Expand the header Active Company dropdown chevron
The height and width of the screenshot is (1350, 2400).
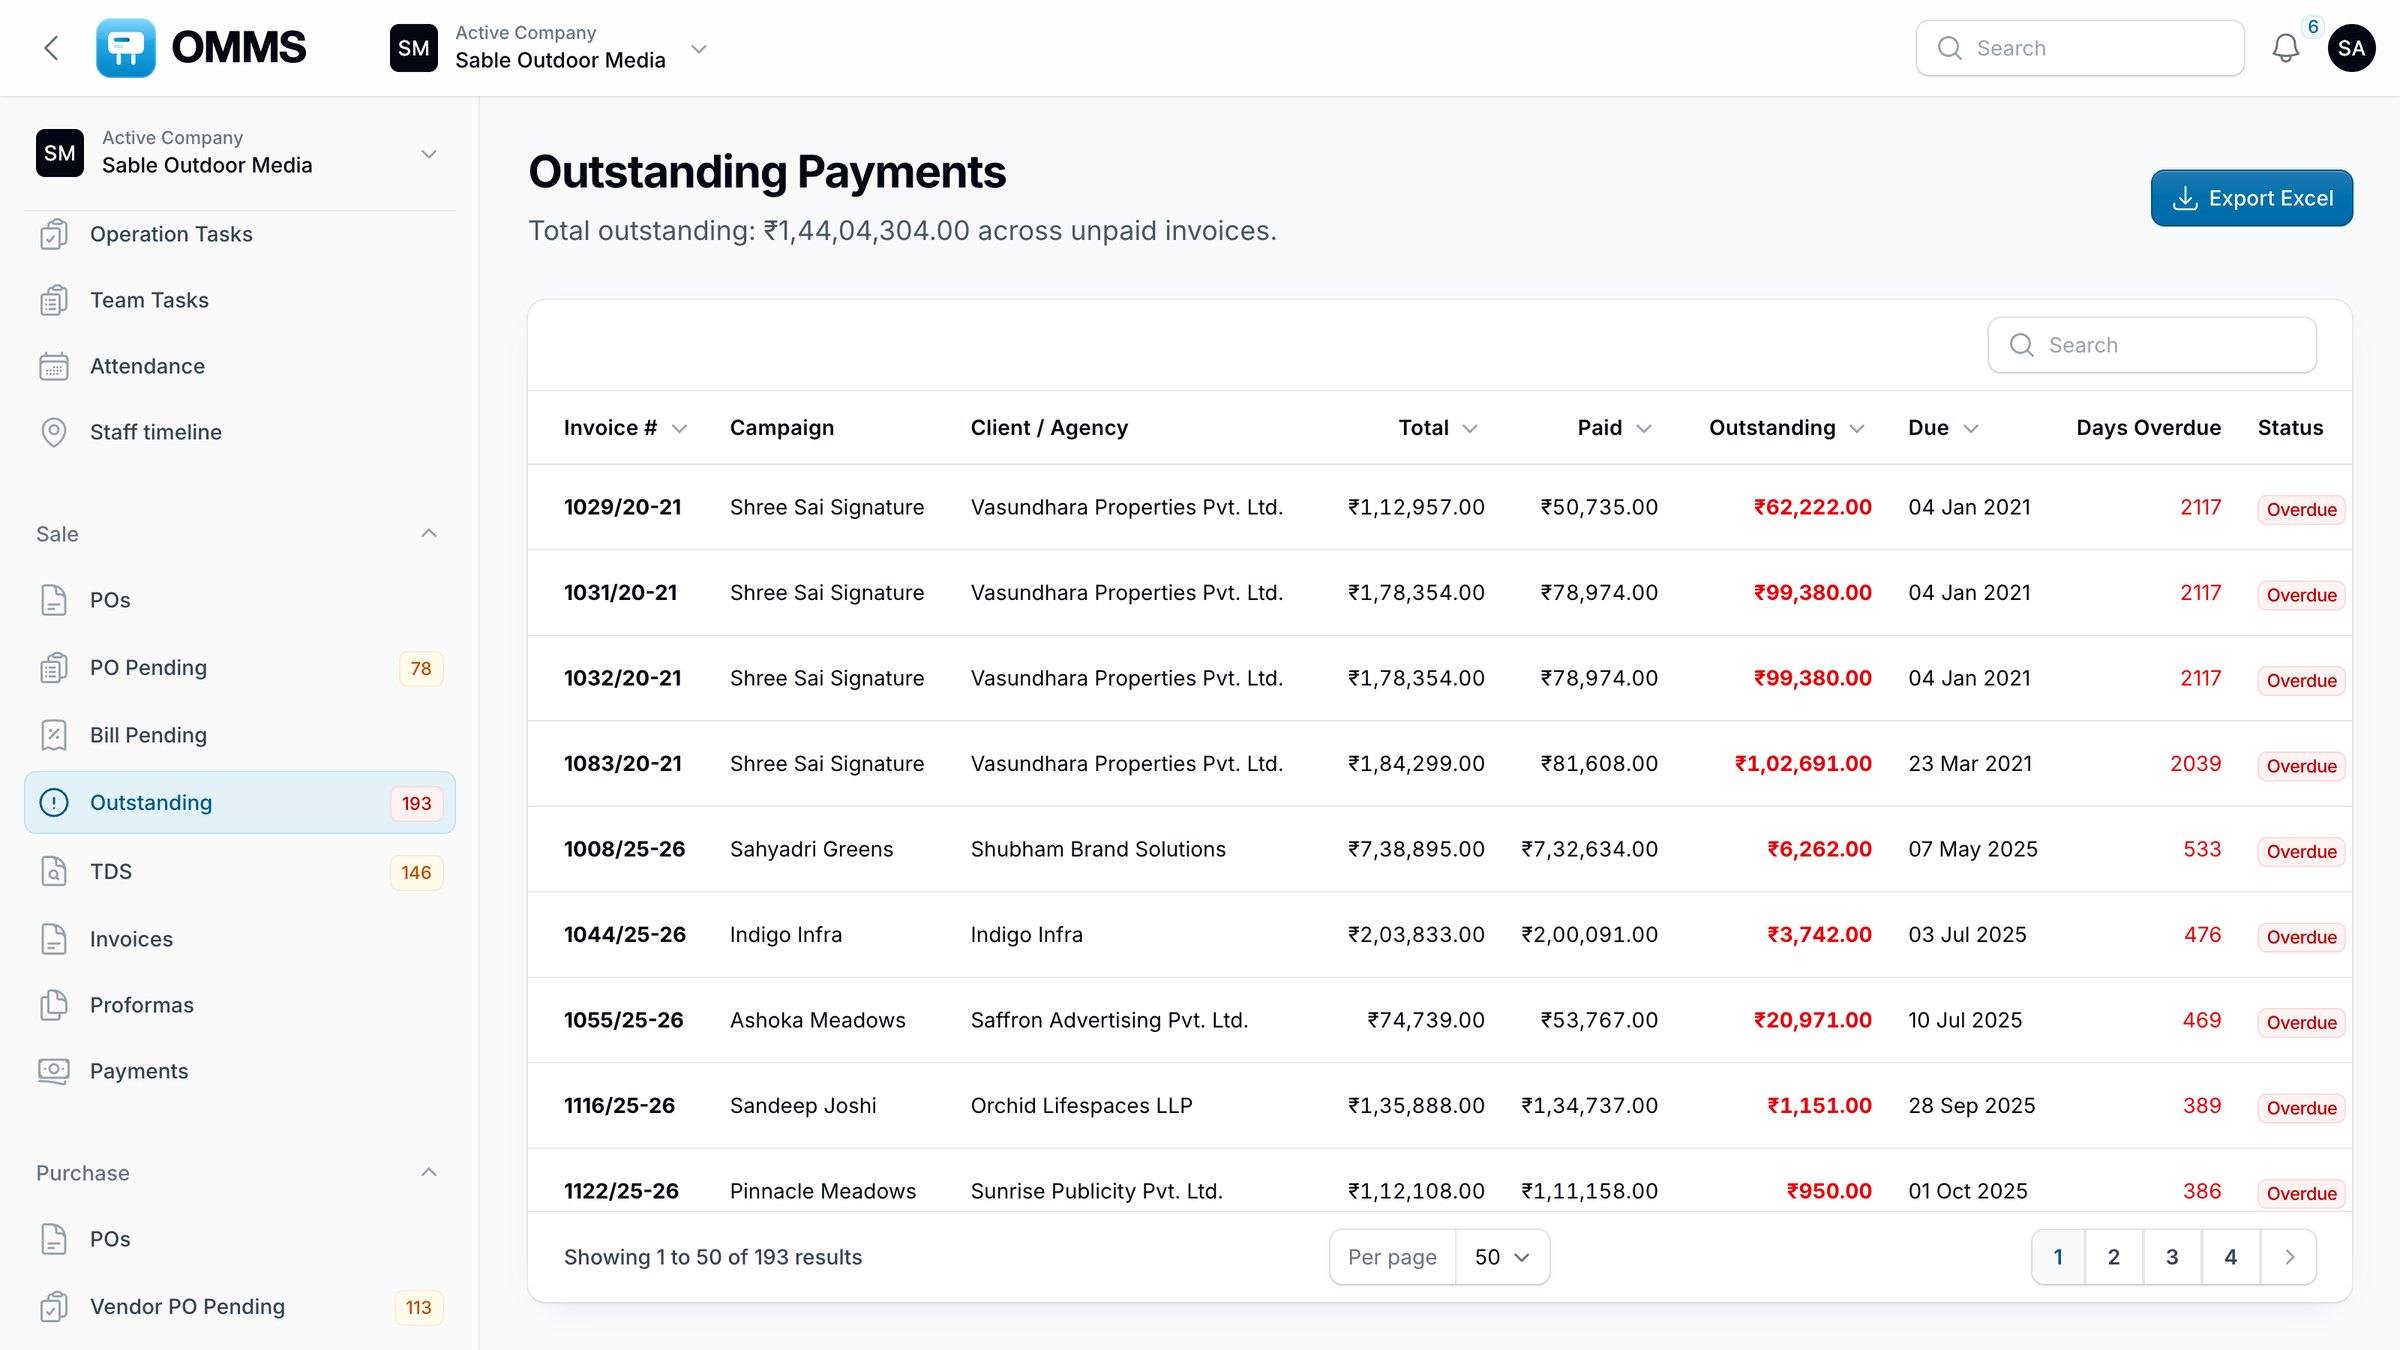coord(699,48)
